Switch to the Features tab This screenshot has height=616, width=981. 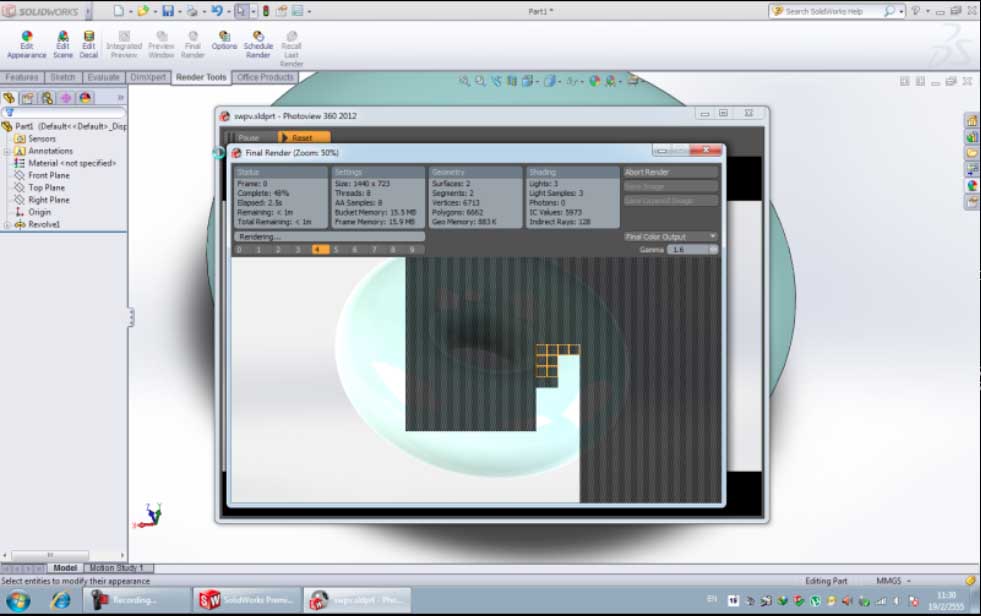pos(22,77)
